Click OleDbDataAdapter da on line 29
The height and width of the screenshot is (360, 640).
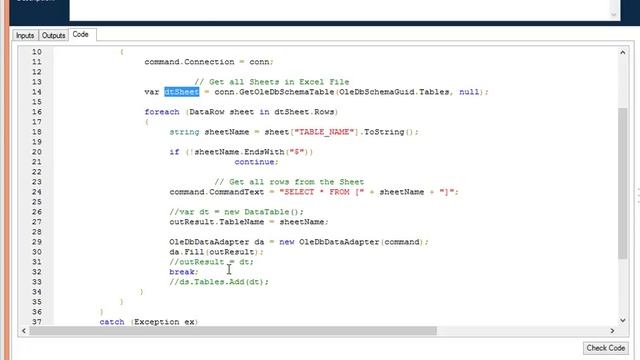coord(217,242)
